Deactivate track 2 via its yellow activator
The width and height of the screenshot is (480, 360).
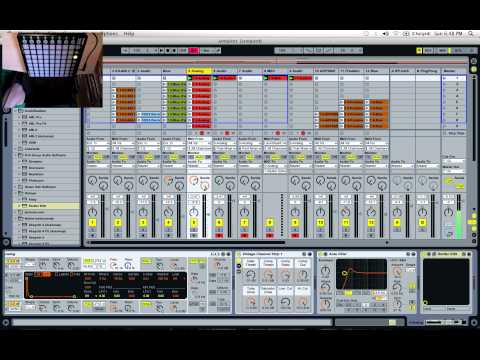(118, 222)
